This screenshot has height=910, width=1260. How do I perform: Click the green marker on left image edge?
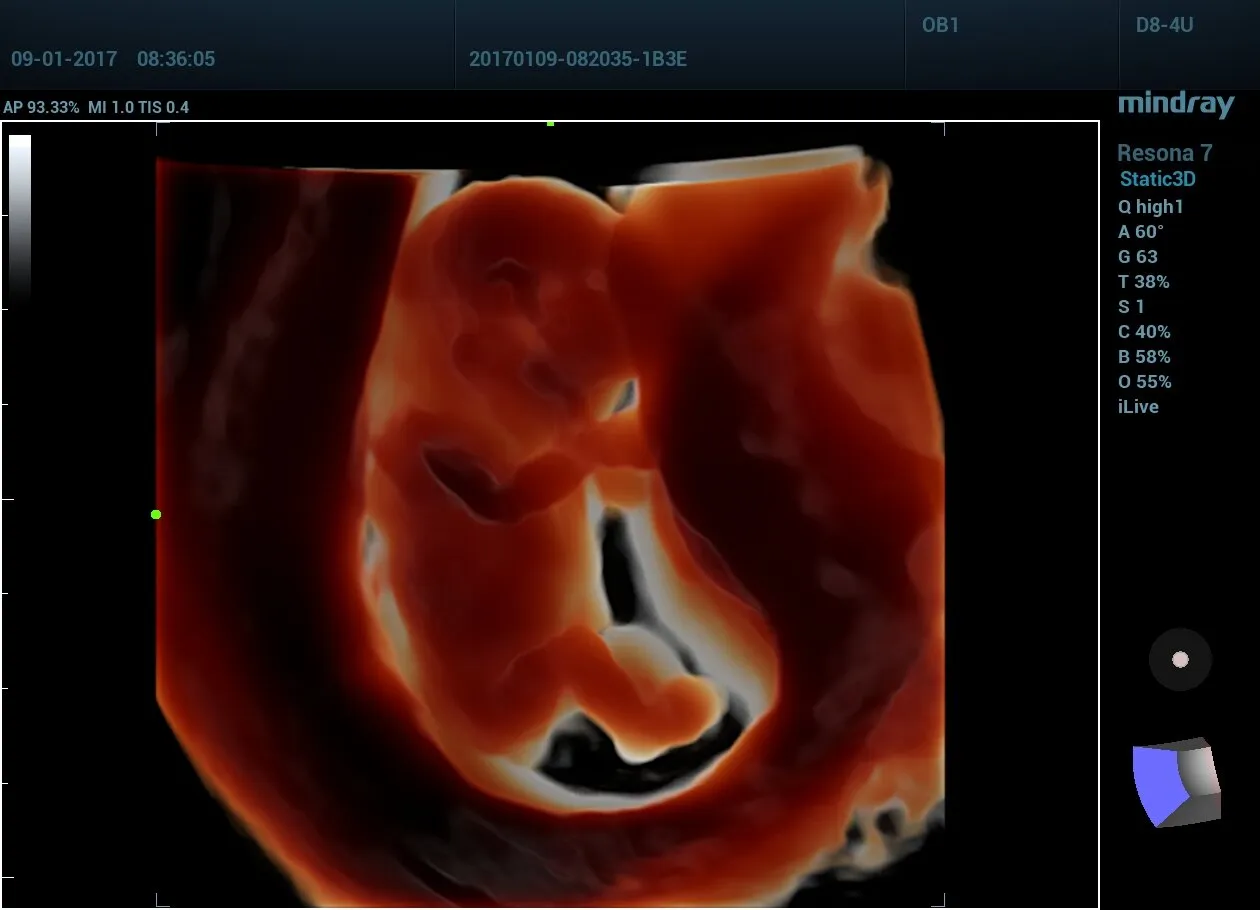156,514
